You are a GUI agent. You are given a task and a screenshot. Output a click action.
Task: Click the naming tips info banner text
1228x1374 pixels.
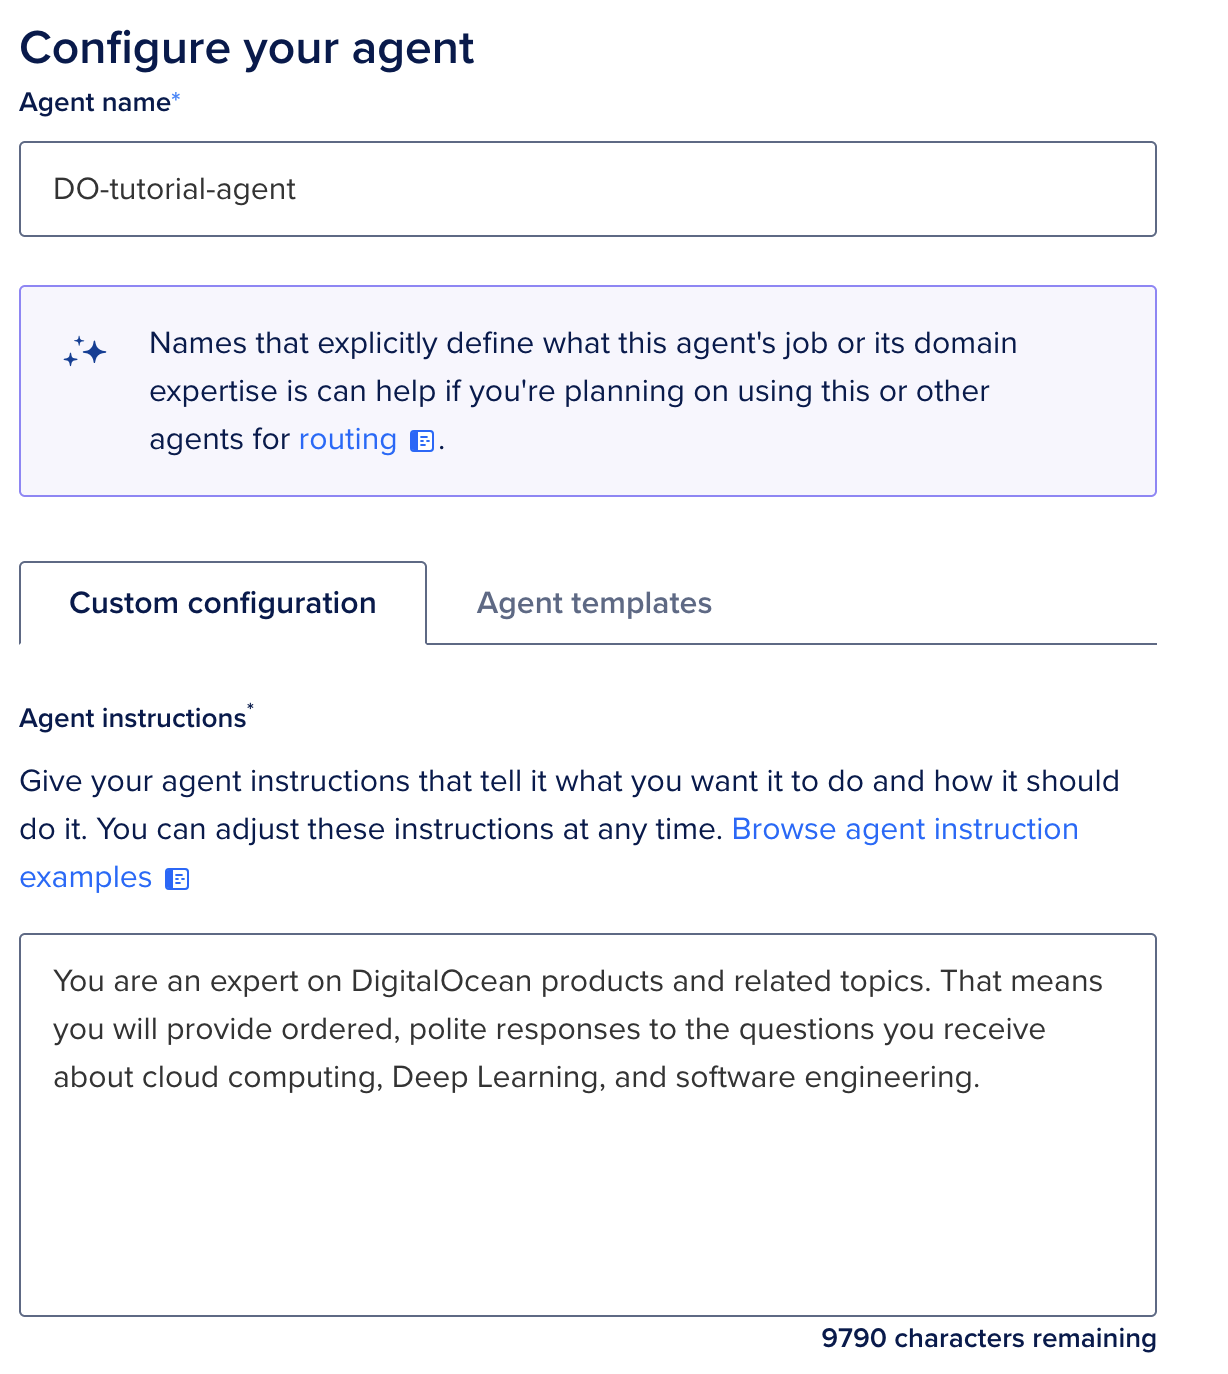pyautogui.click(x=582, y=391)
